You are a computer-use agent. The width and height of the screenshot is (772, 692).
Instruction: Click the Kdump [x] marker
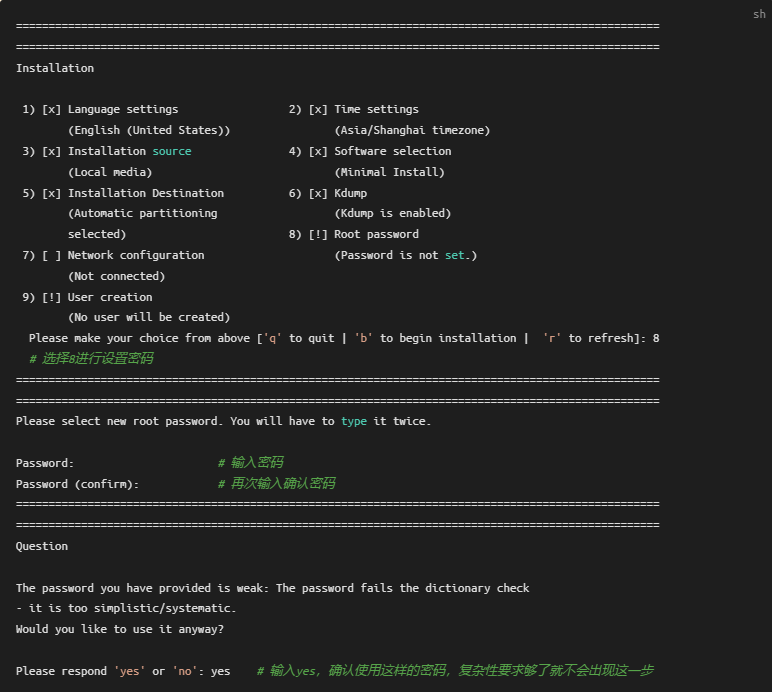[x=318, y=193]
